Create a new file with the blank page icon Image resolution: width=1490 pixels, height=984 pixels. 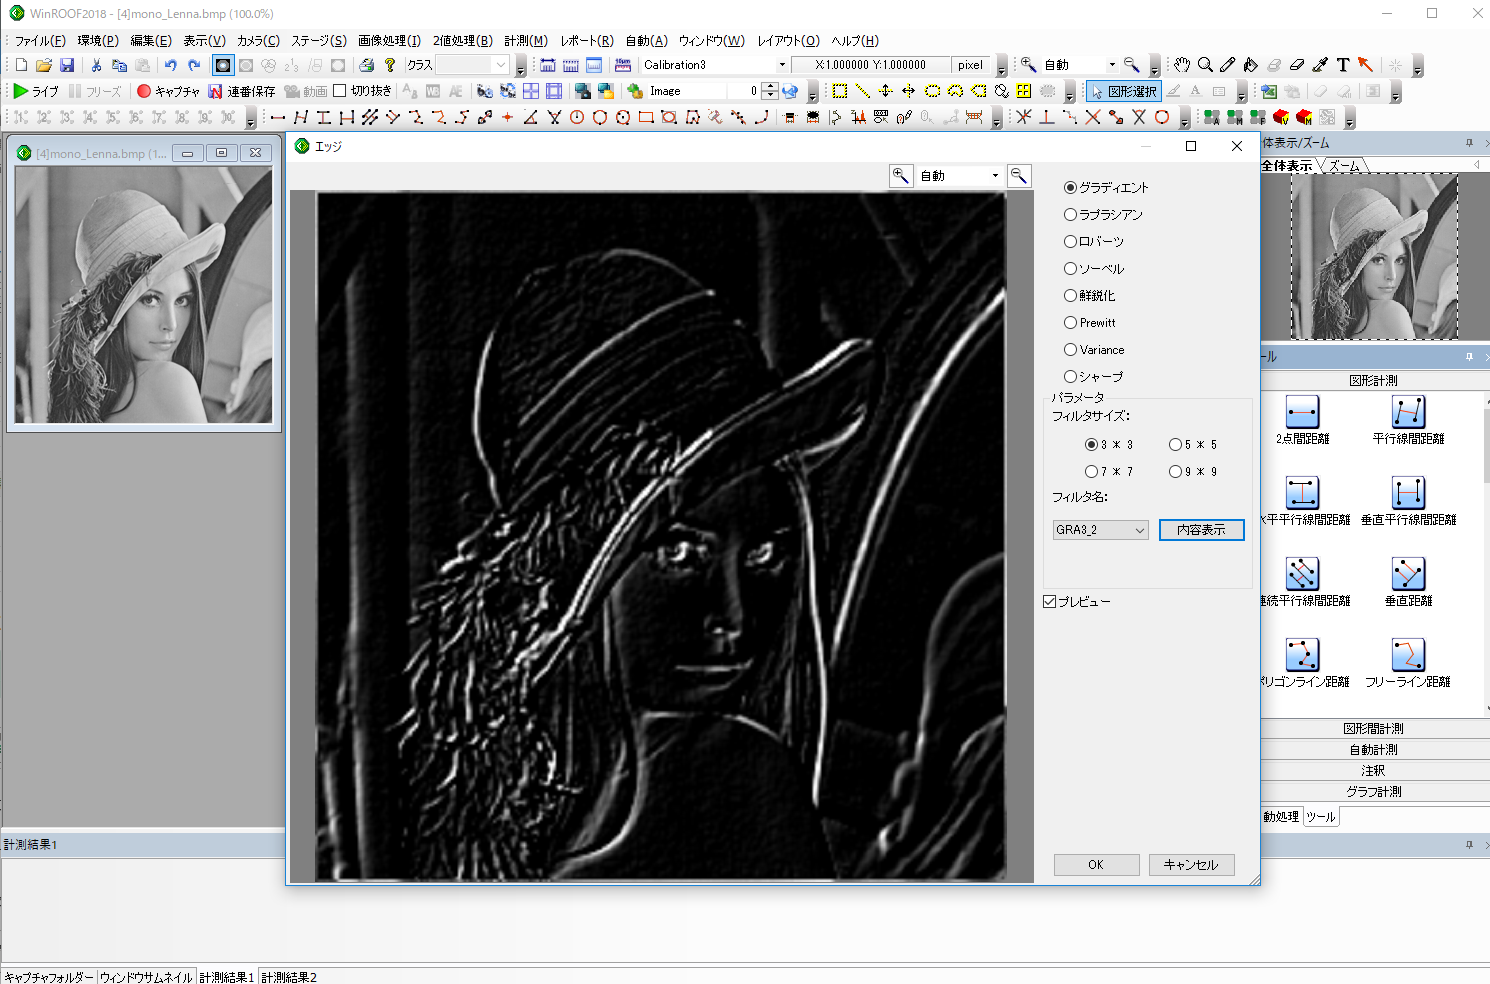[x=21, y=65]
